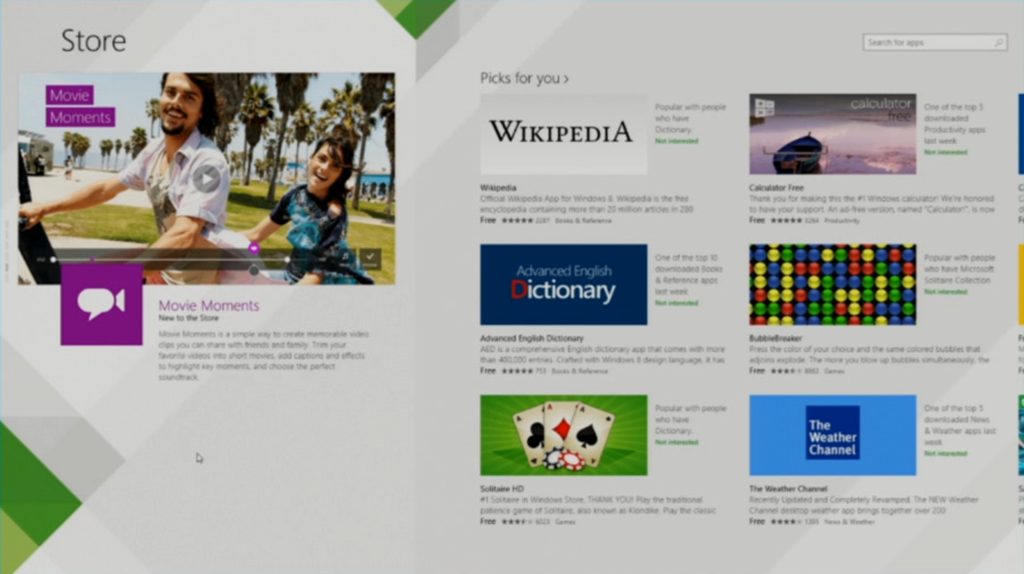Click the Store page title
Viewport: 1024px width, 574px height.
[93, 40]
